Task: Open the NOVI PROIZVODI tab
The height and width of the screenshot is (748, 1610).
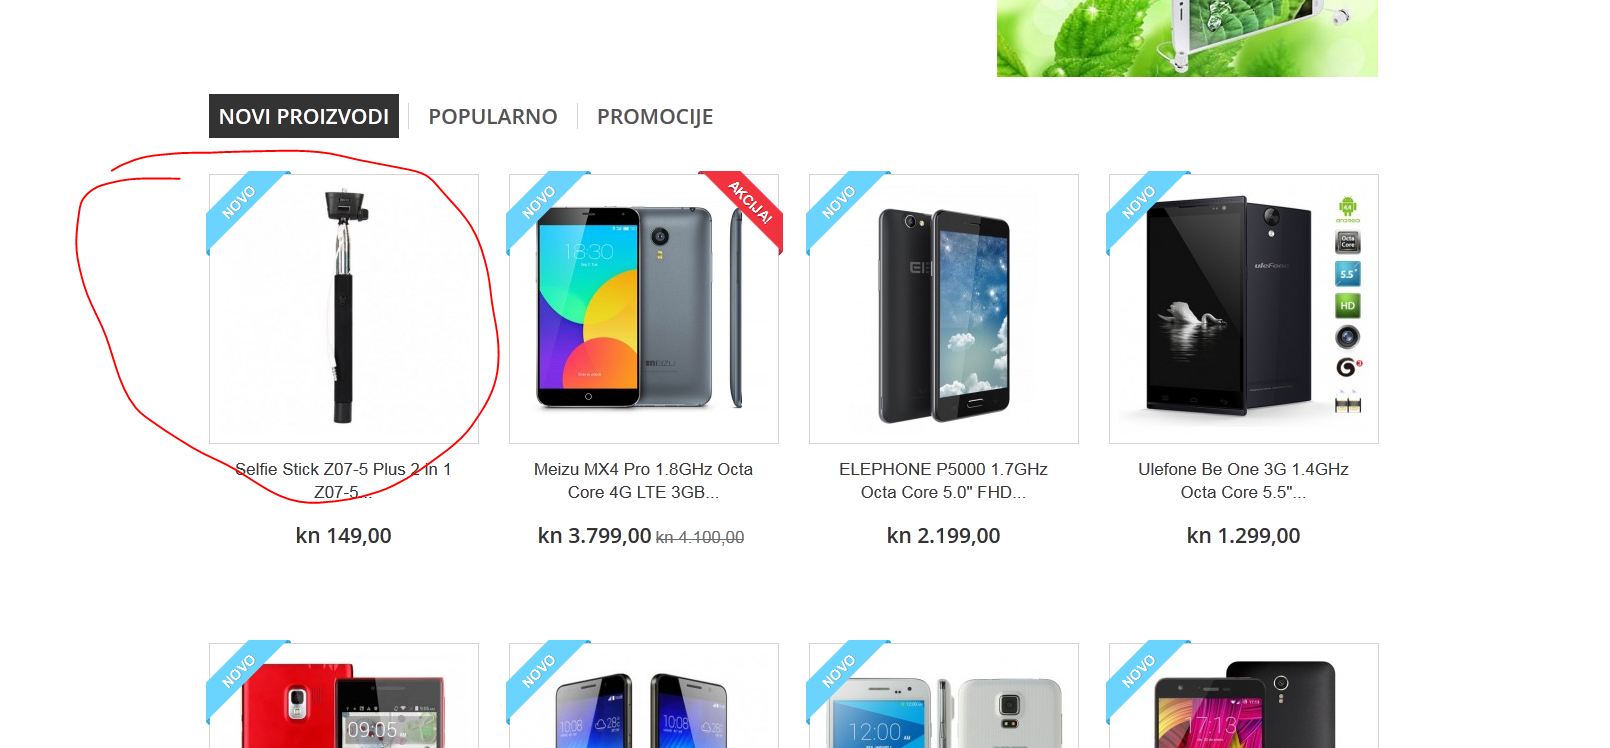Action: (x=304, y=116)
